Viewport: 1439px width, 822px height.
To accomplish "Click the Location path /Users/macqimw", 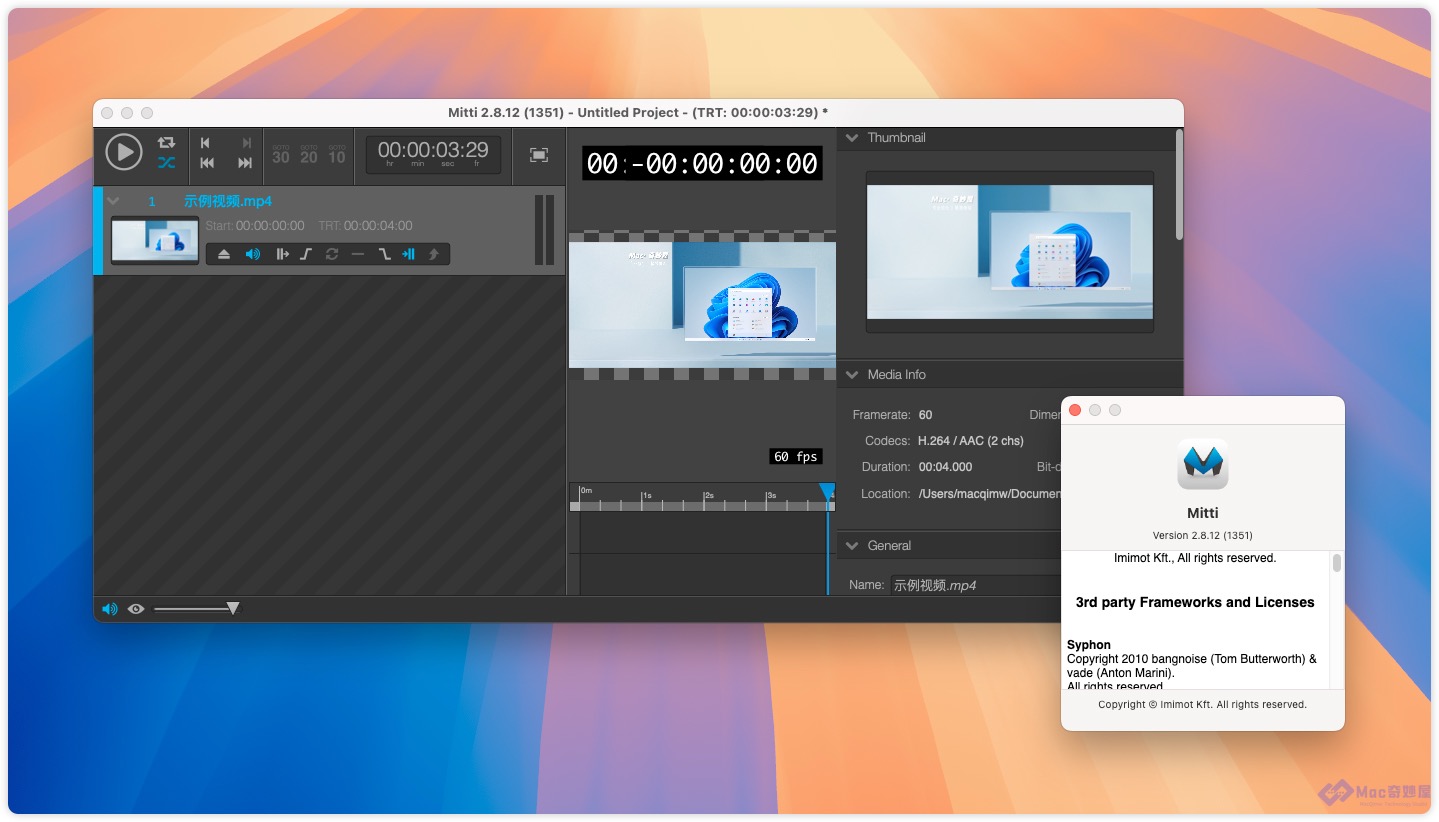I will (989, 494).
